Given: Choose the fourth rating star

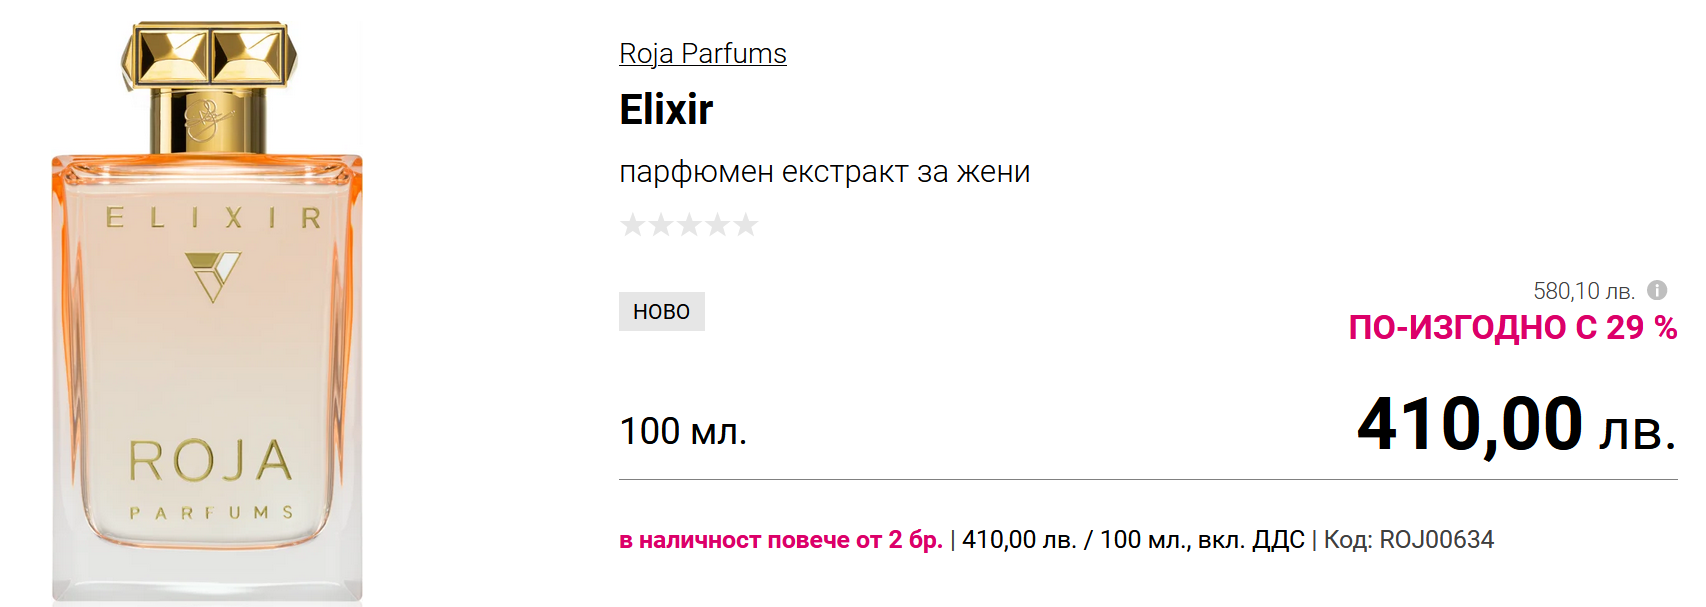Looking at the screenshot, I should [717, 224].
